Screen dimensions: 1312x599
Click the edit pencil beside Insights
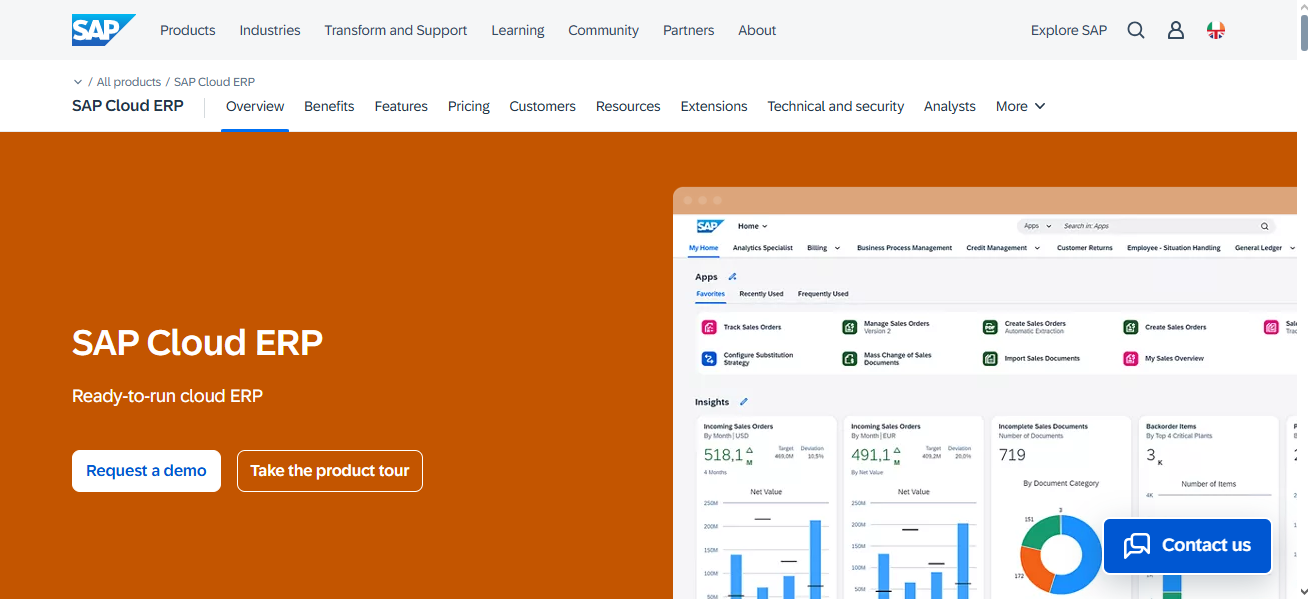(x=743, y=401)
